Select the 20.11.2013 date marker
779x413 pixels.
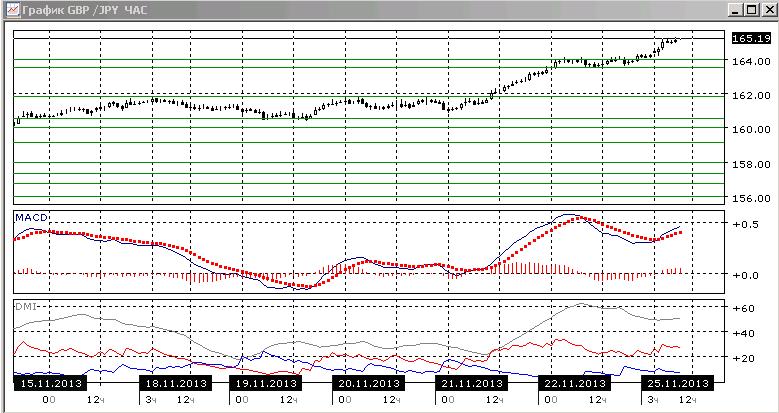368,384
